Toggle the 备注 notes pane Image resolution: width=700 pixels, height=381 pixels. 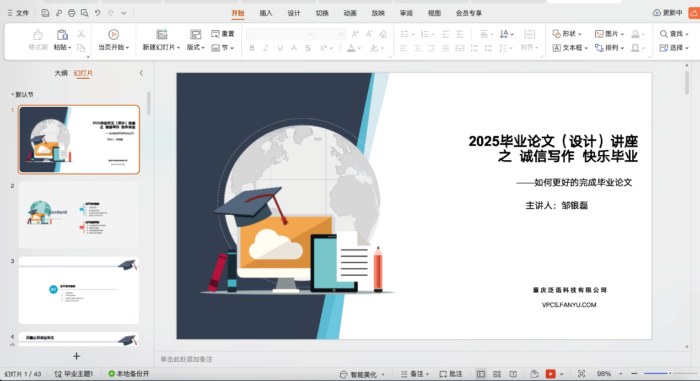coord(415,374)
